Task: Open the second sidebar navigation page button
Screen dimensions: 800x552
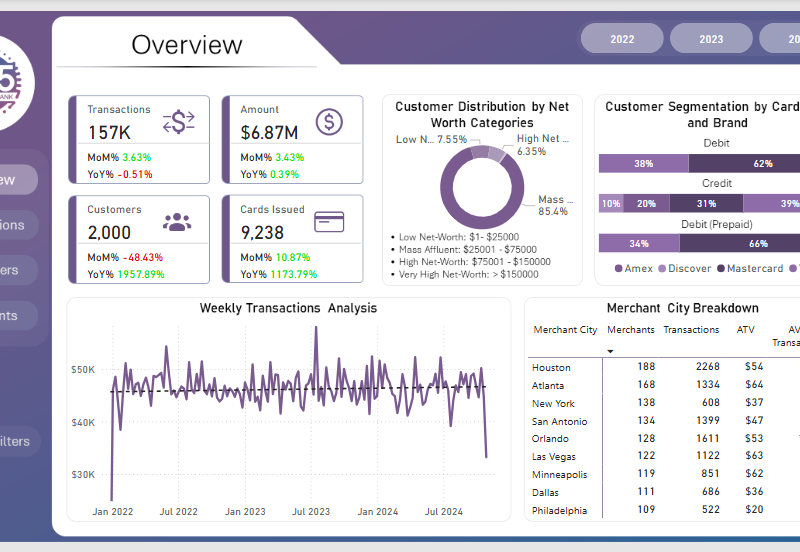Action: coord(18,225)
